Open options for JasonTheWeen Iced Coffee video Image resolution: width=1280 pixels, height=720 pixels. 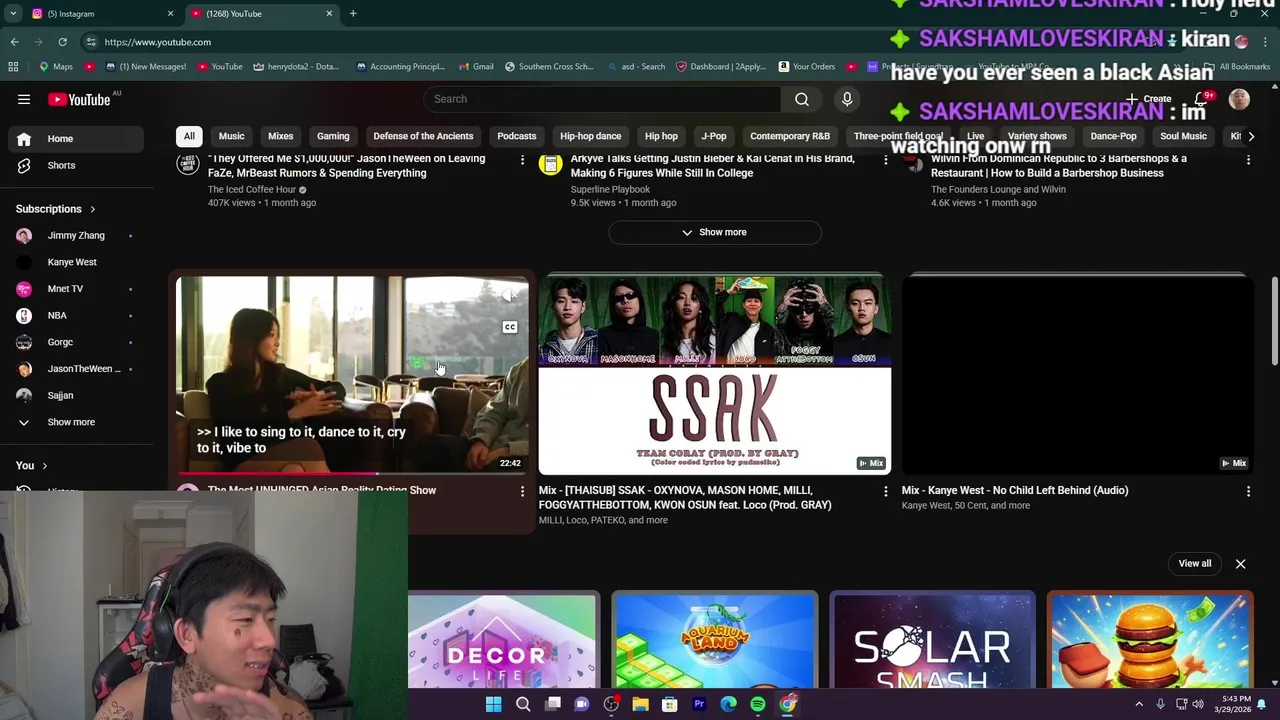[x=522, y=160]
